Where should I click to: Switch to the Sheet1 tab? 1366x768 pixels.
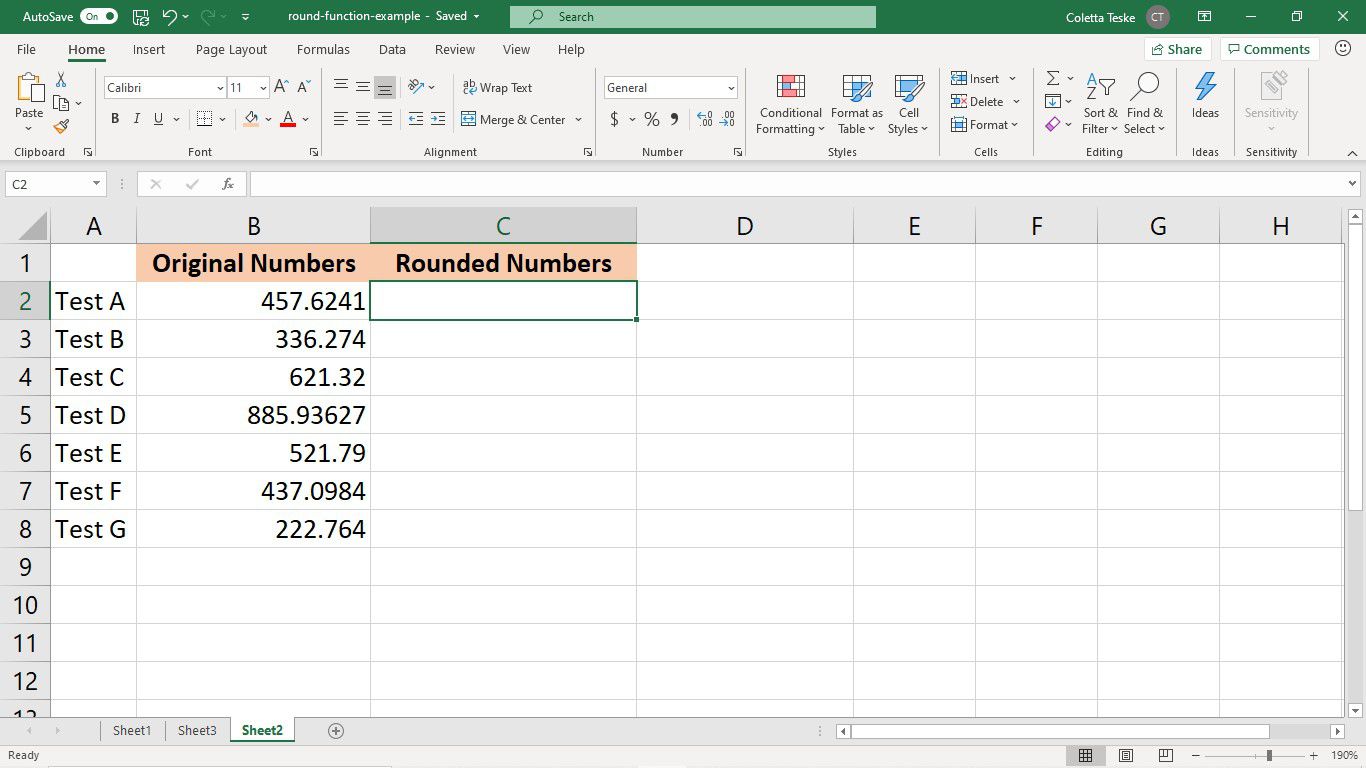pos(132,731)
